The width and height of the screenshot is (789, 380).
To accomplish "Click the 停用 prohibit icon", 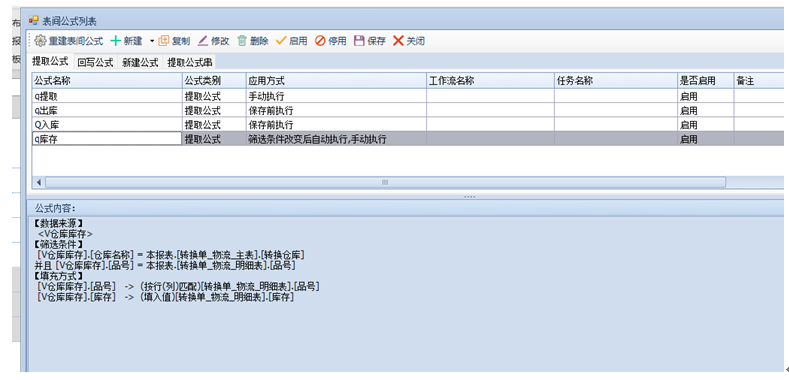I will pos(320,41).
